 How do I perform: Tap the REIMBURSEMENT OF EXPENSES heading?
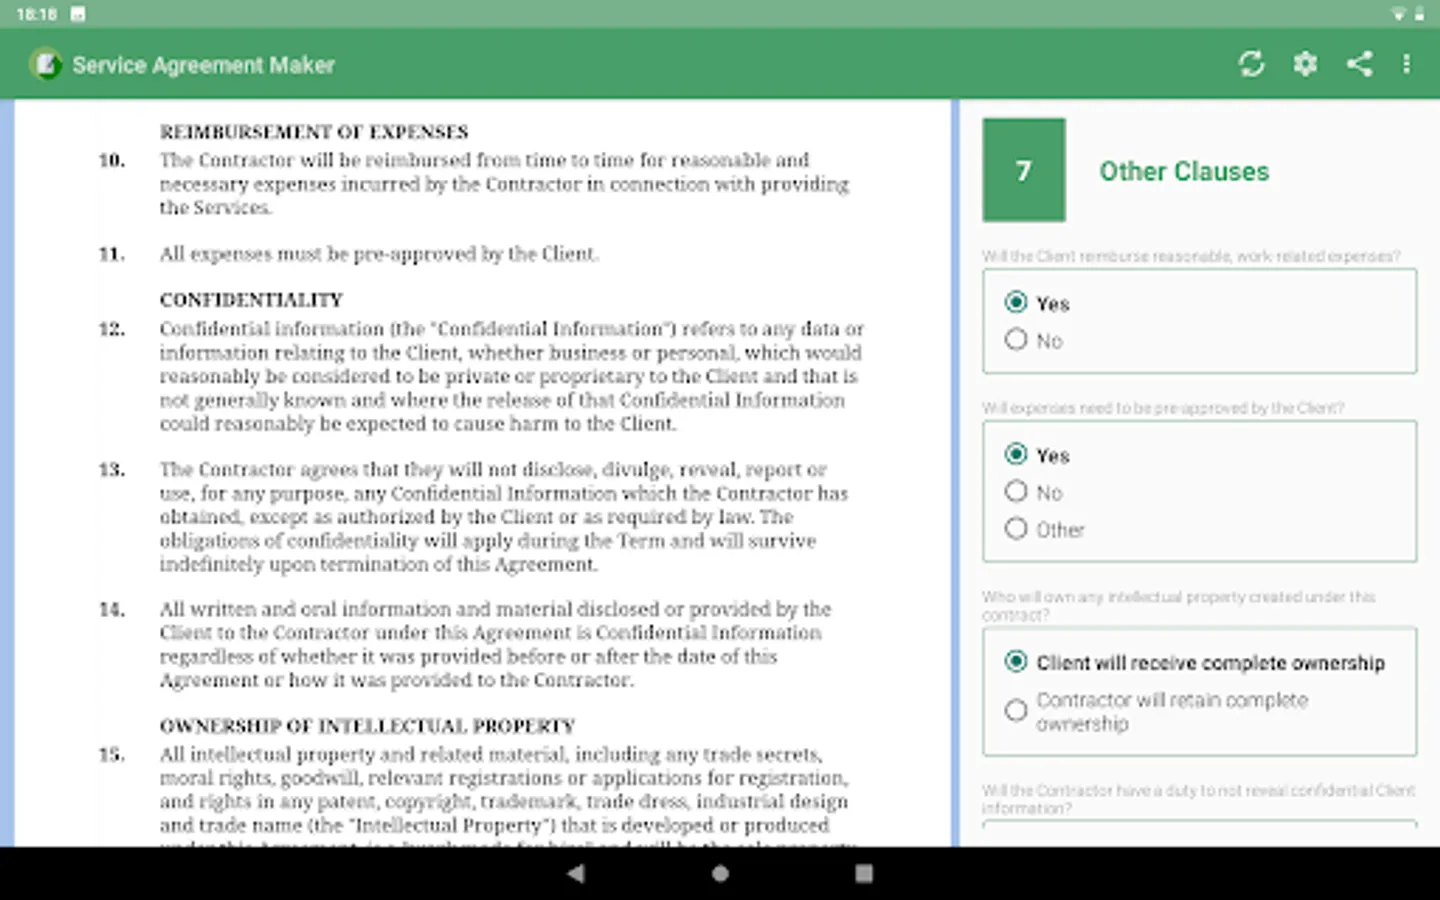[x=314, y=132]
